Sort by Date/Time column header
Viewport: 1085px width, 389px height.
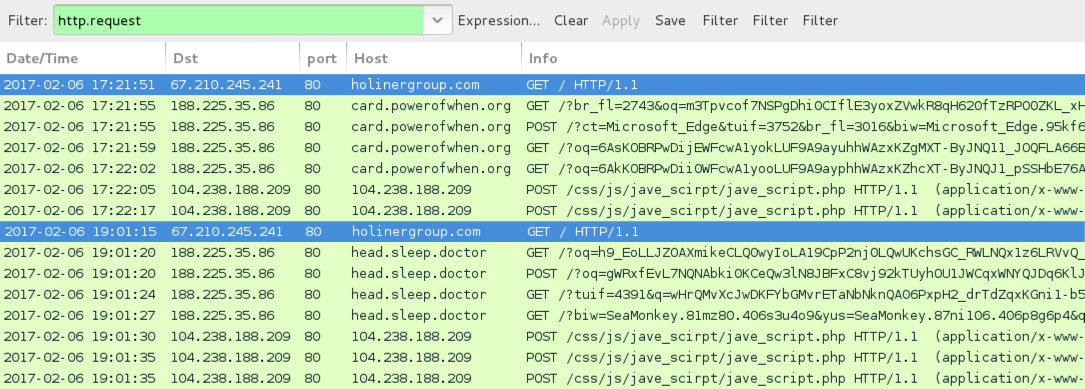click(x=83, y=58)
